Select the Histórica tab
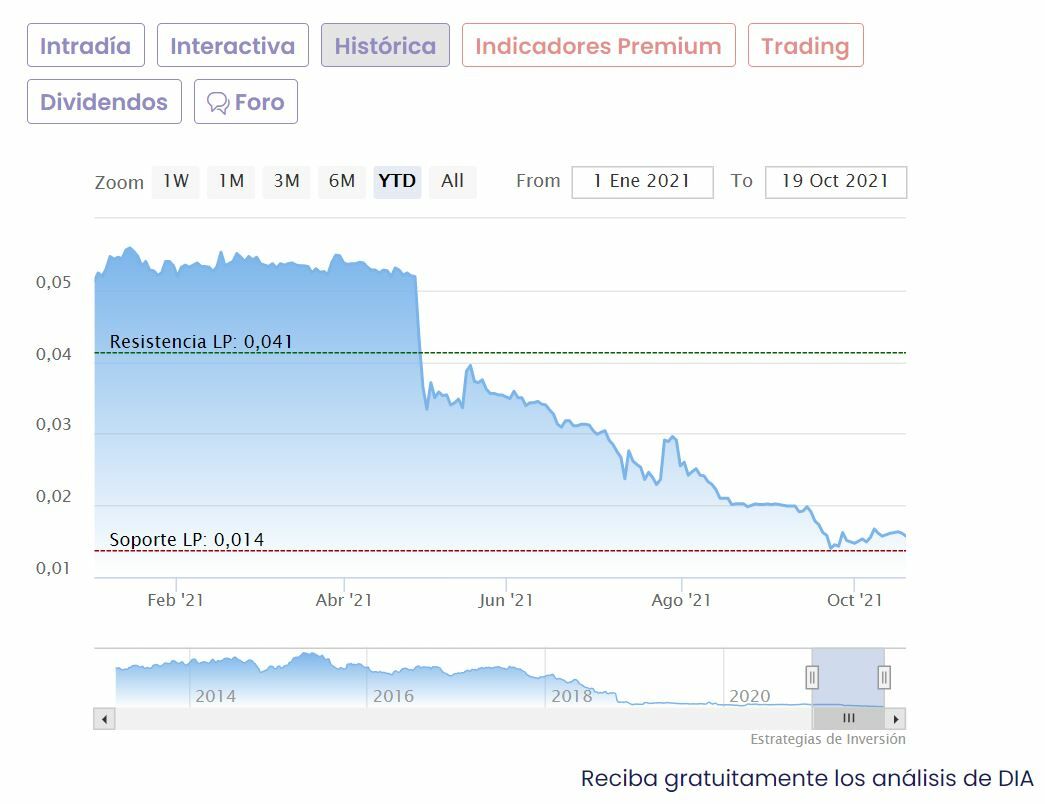Viewport: 1045px width, 804px height. tap(385, 46)
